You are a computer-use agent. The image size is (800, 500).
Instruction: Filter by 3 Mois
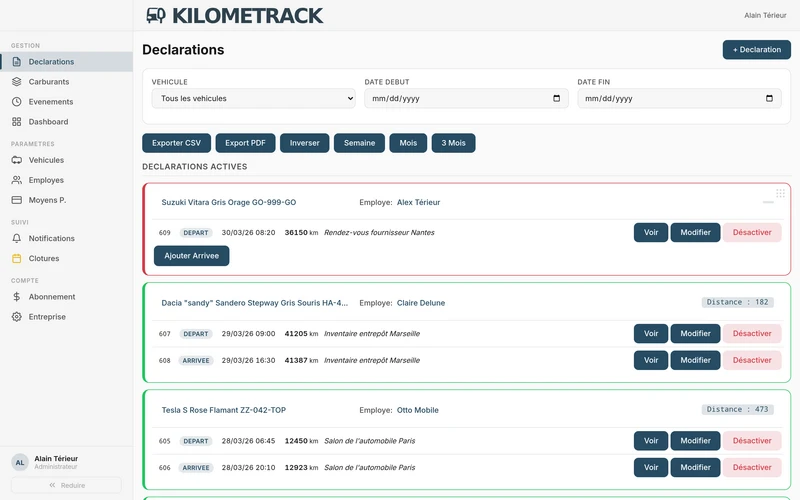point(454,143)
